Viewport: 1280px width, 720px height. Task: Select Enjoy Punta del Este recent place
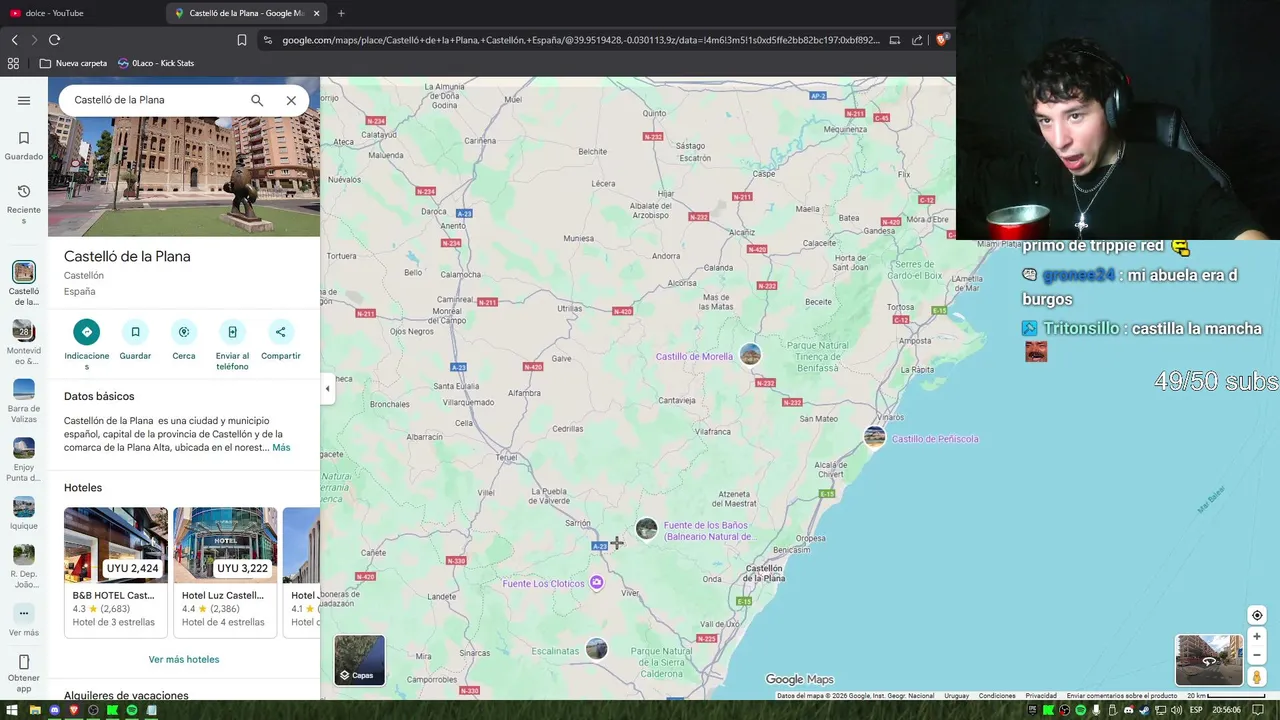tap(24, 460)
